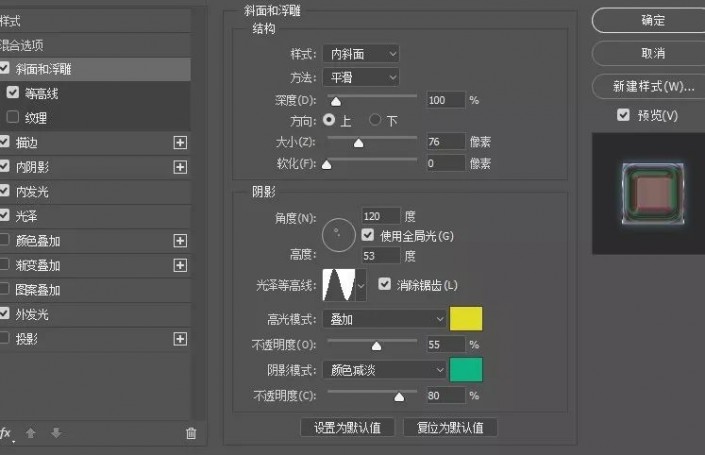Image resolution: width=705 pixels, height=455 pixels.
Task: Toggle the 预览 checkbox
Action: click(x=623, y=115)
